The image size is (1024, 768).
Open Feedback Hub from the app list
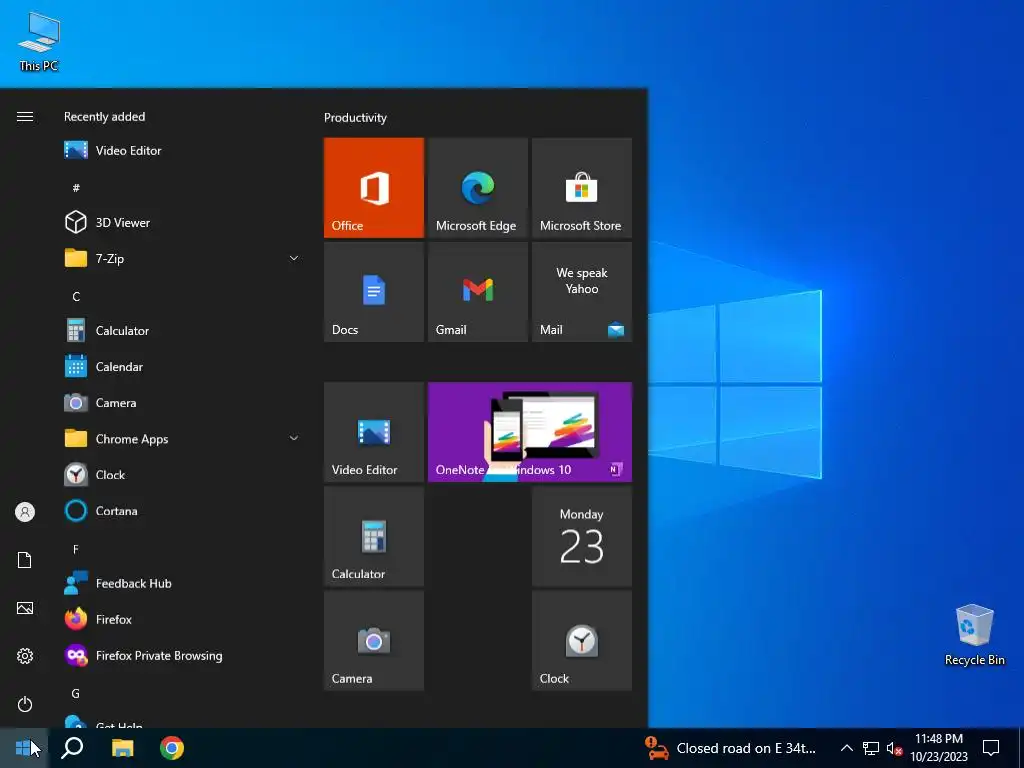183,583
